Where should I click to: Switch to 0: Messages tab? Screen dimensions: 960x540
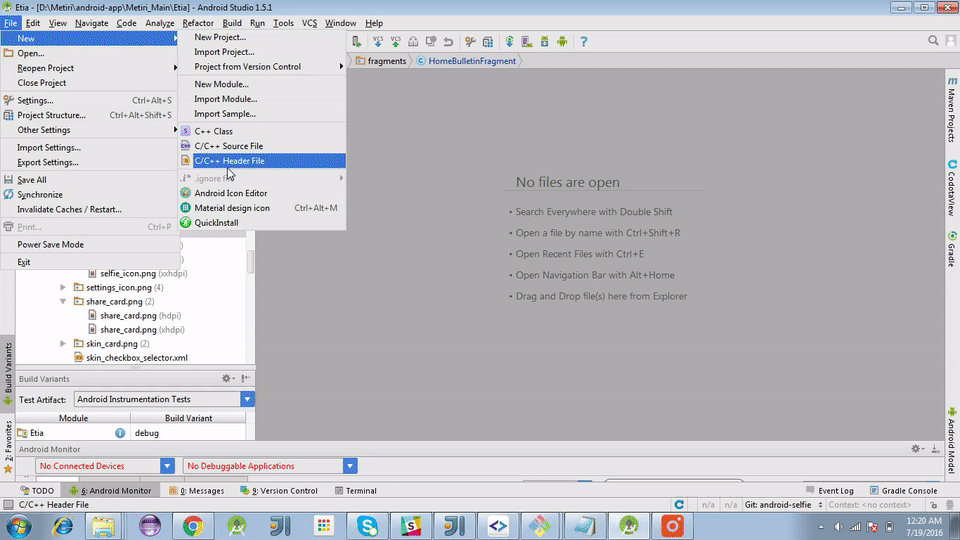pos(197,490)
